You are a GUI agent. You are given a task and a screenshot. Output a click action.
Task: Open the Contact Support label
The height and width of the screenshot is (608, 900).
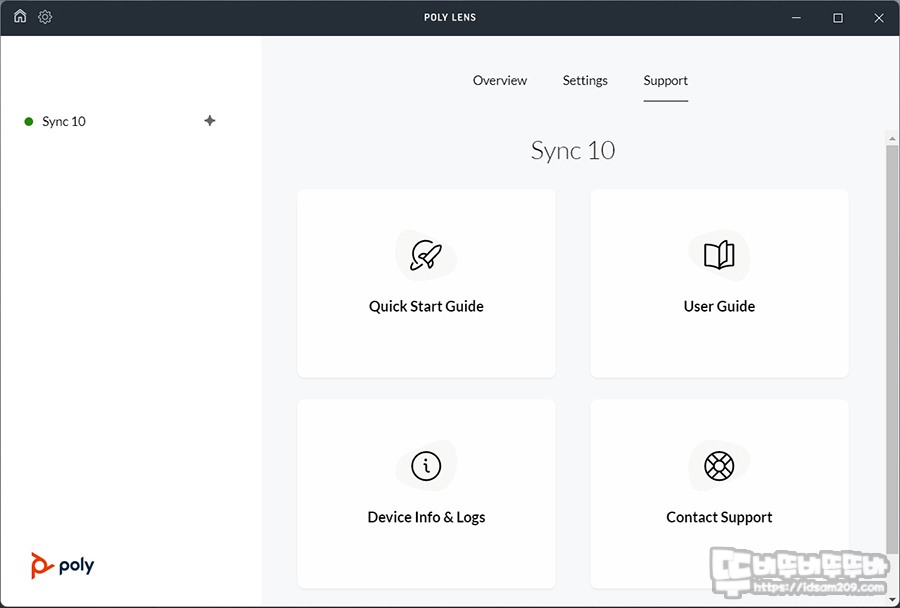pos(719,517)
